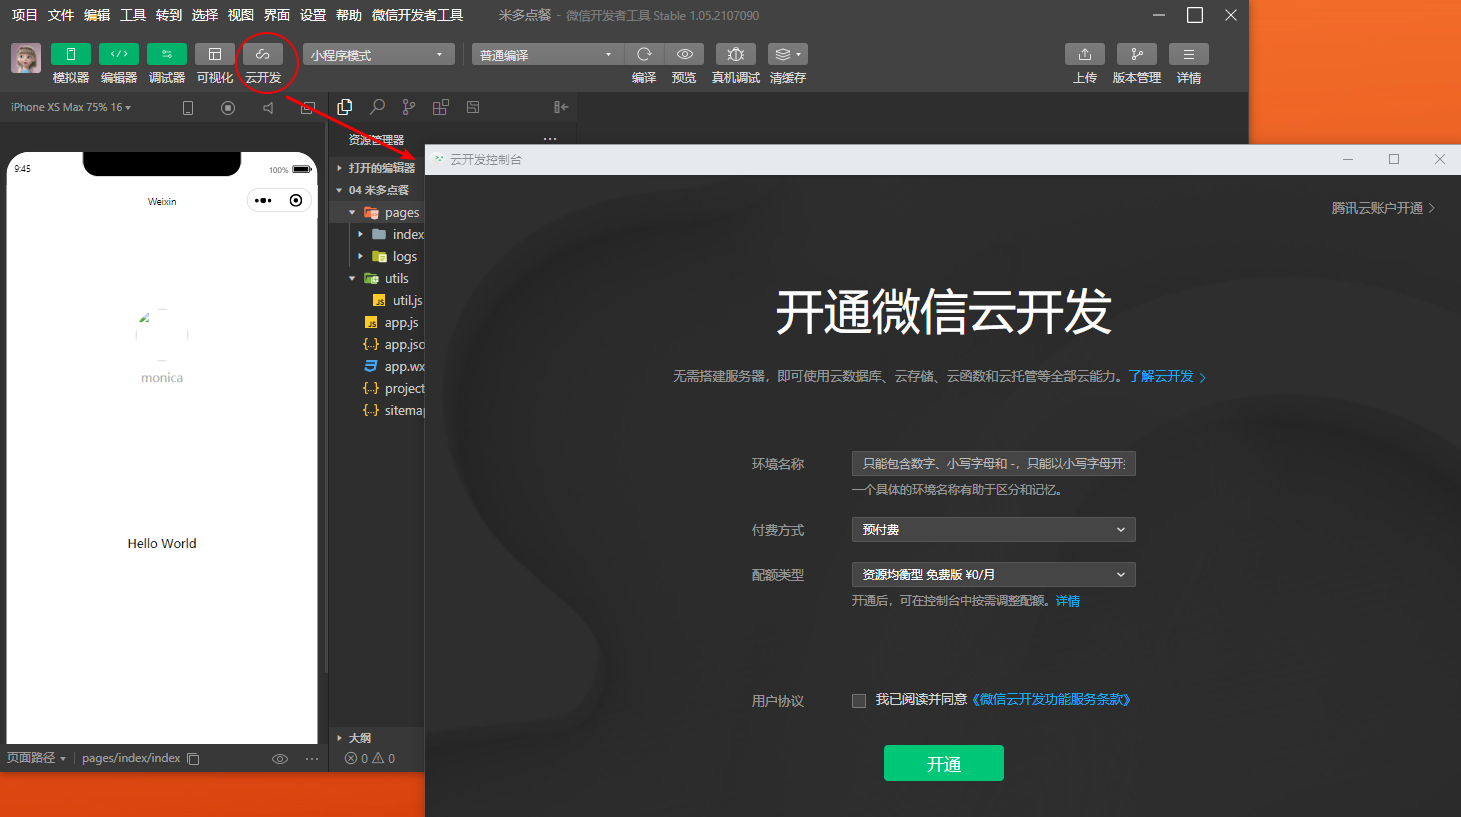Toggle the 调试器 (debugger) panel button

pos(167,54)
